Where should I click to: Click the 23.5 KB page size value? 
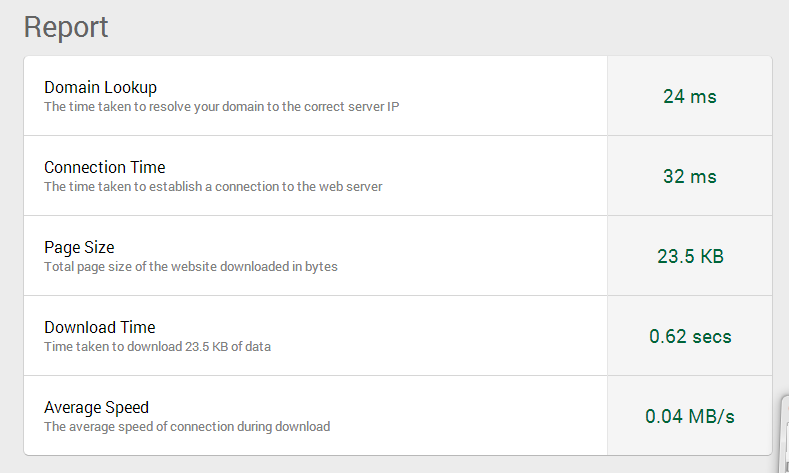coord(690,256)
